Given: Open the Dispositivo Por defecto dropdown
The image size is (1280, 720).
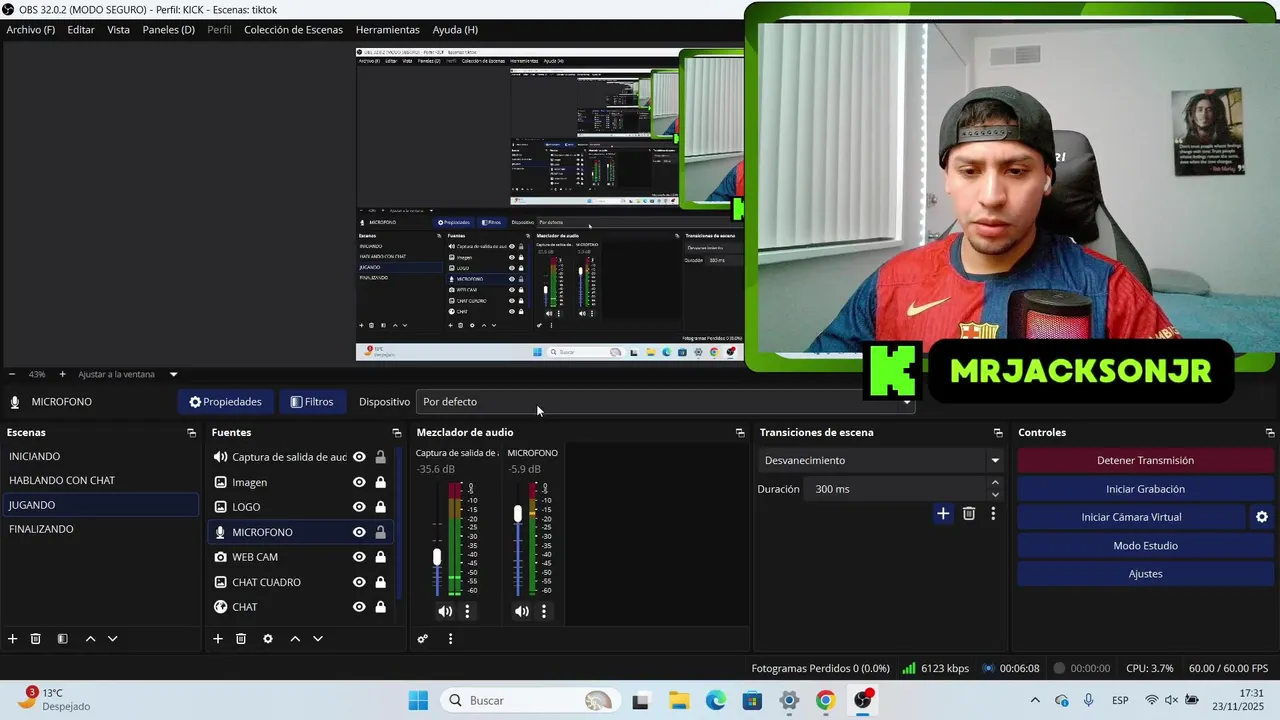Looking at the screenshot, I should click(666, 402).
